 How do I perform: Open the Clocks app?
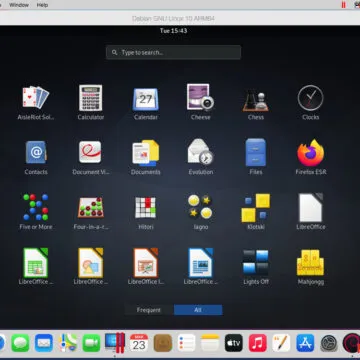pos(310,98)
